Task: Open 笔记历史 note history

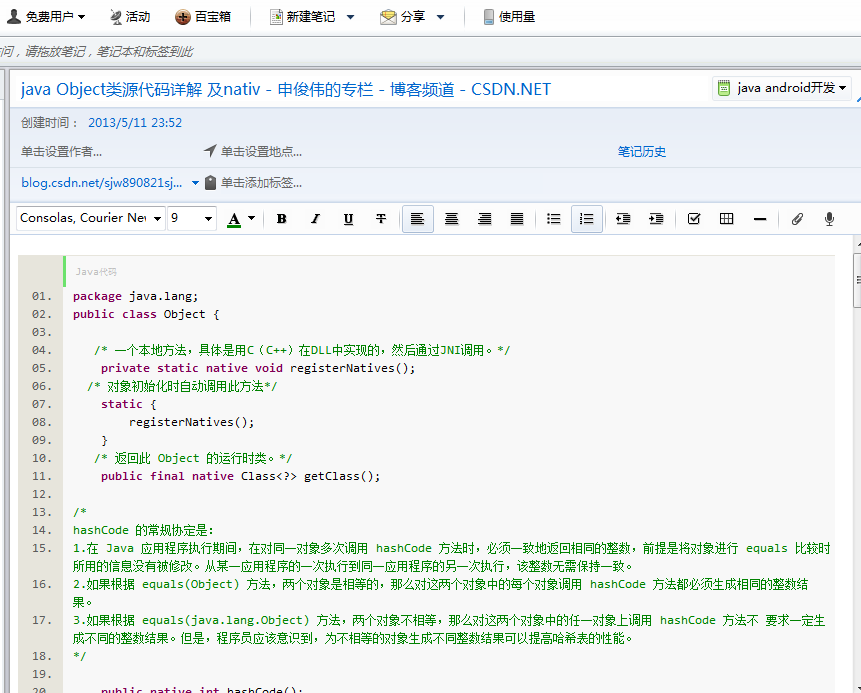Action: 641,152
